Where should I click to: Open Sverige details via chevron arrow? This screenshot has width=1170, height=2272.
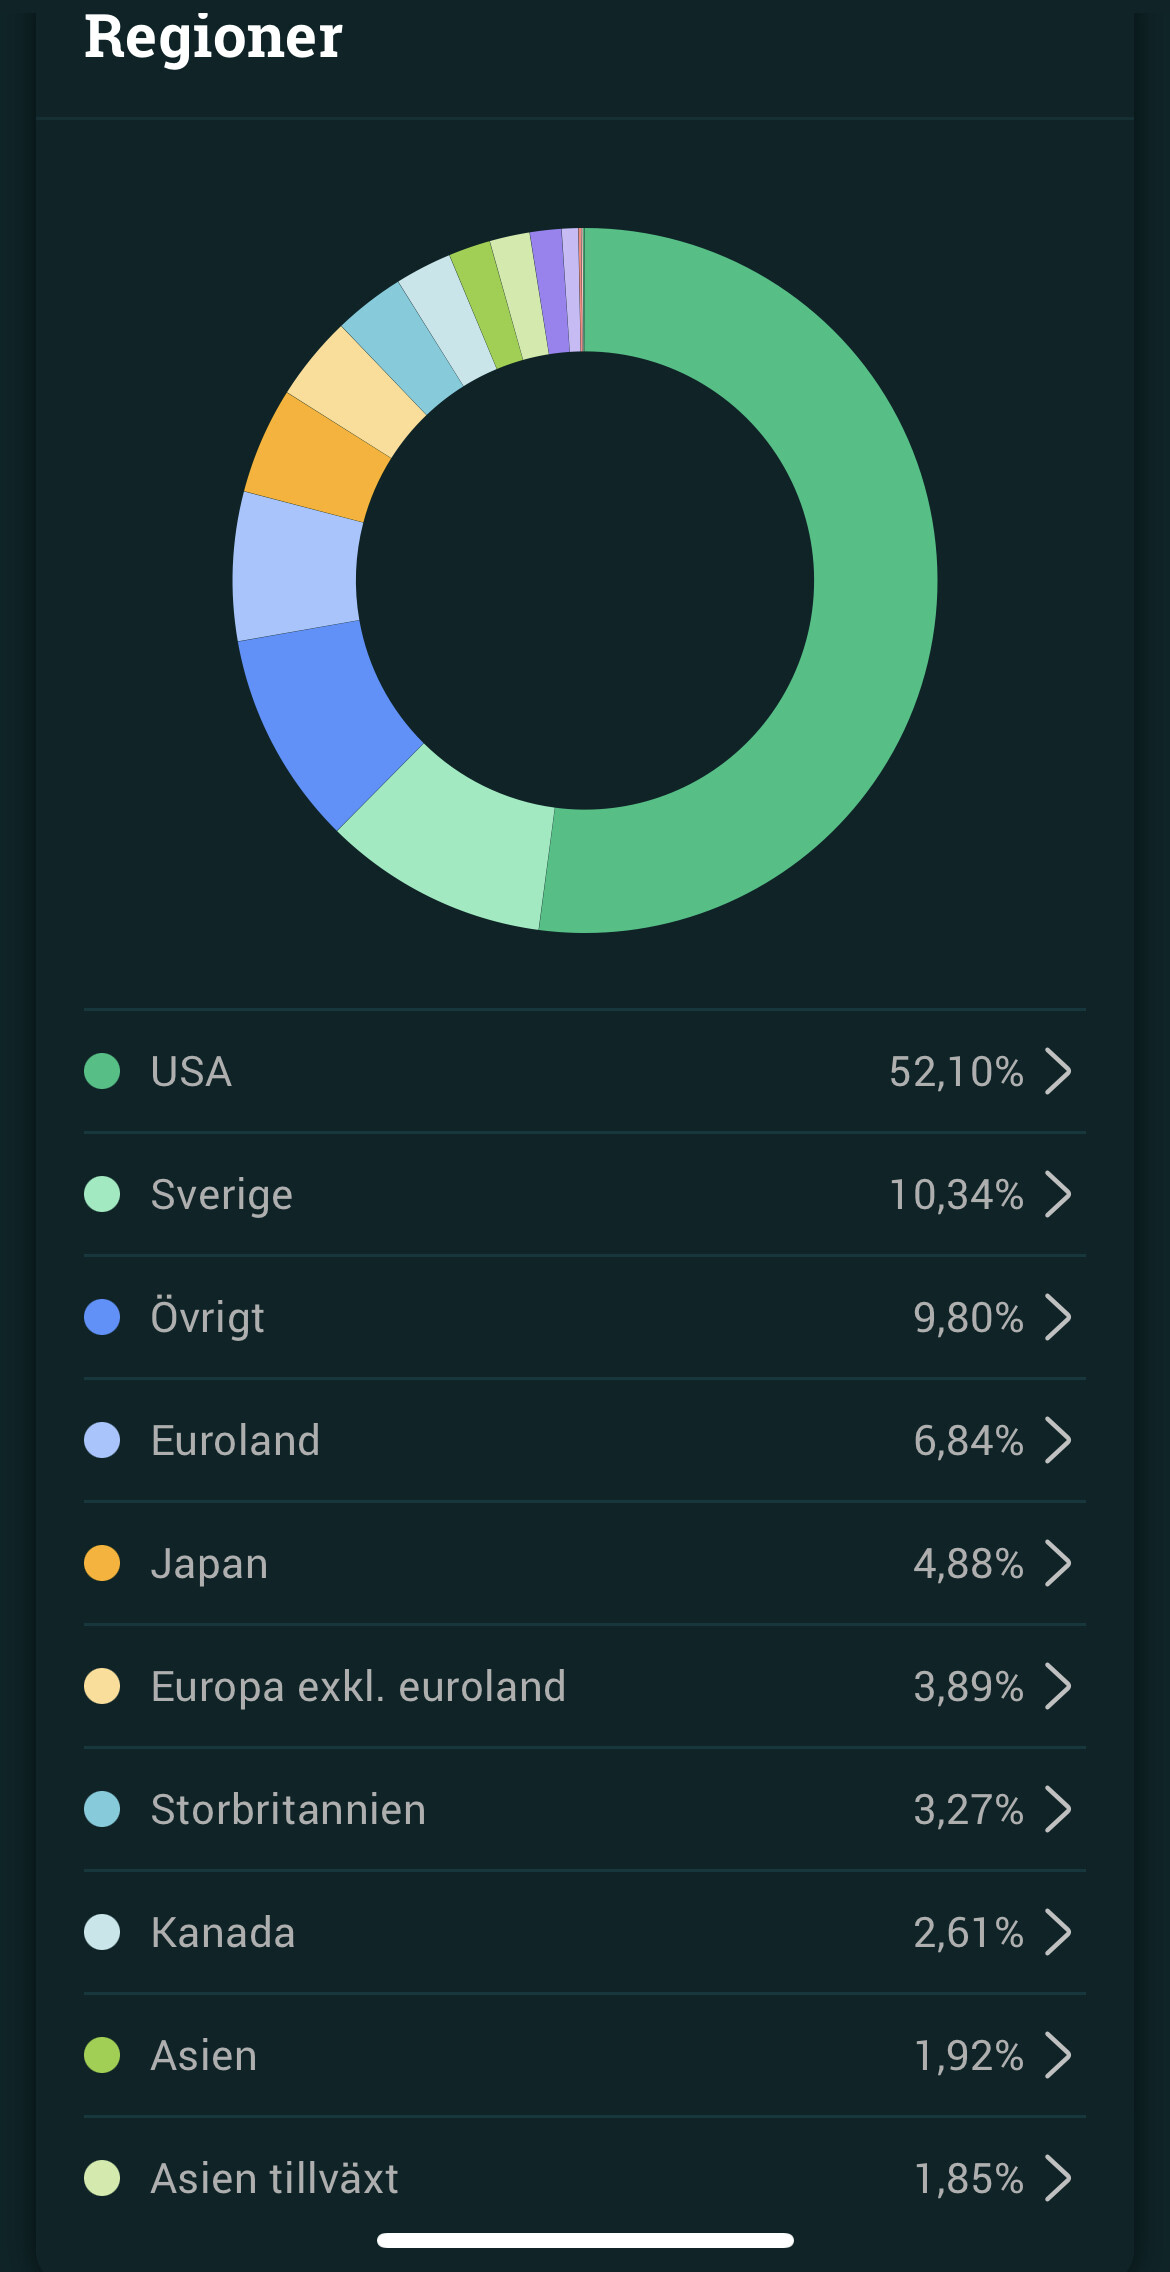coord(1058,1195)
